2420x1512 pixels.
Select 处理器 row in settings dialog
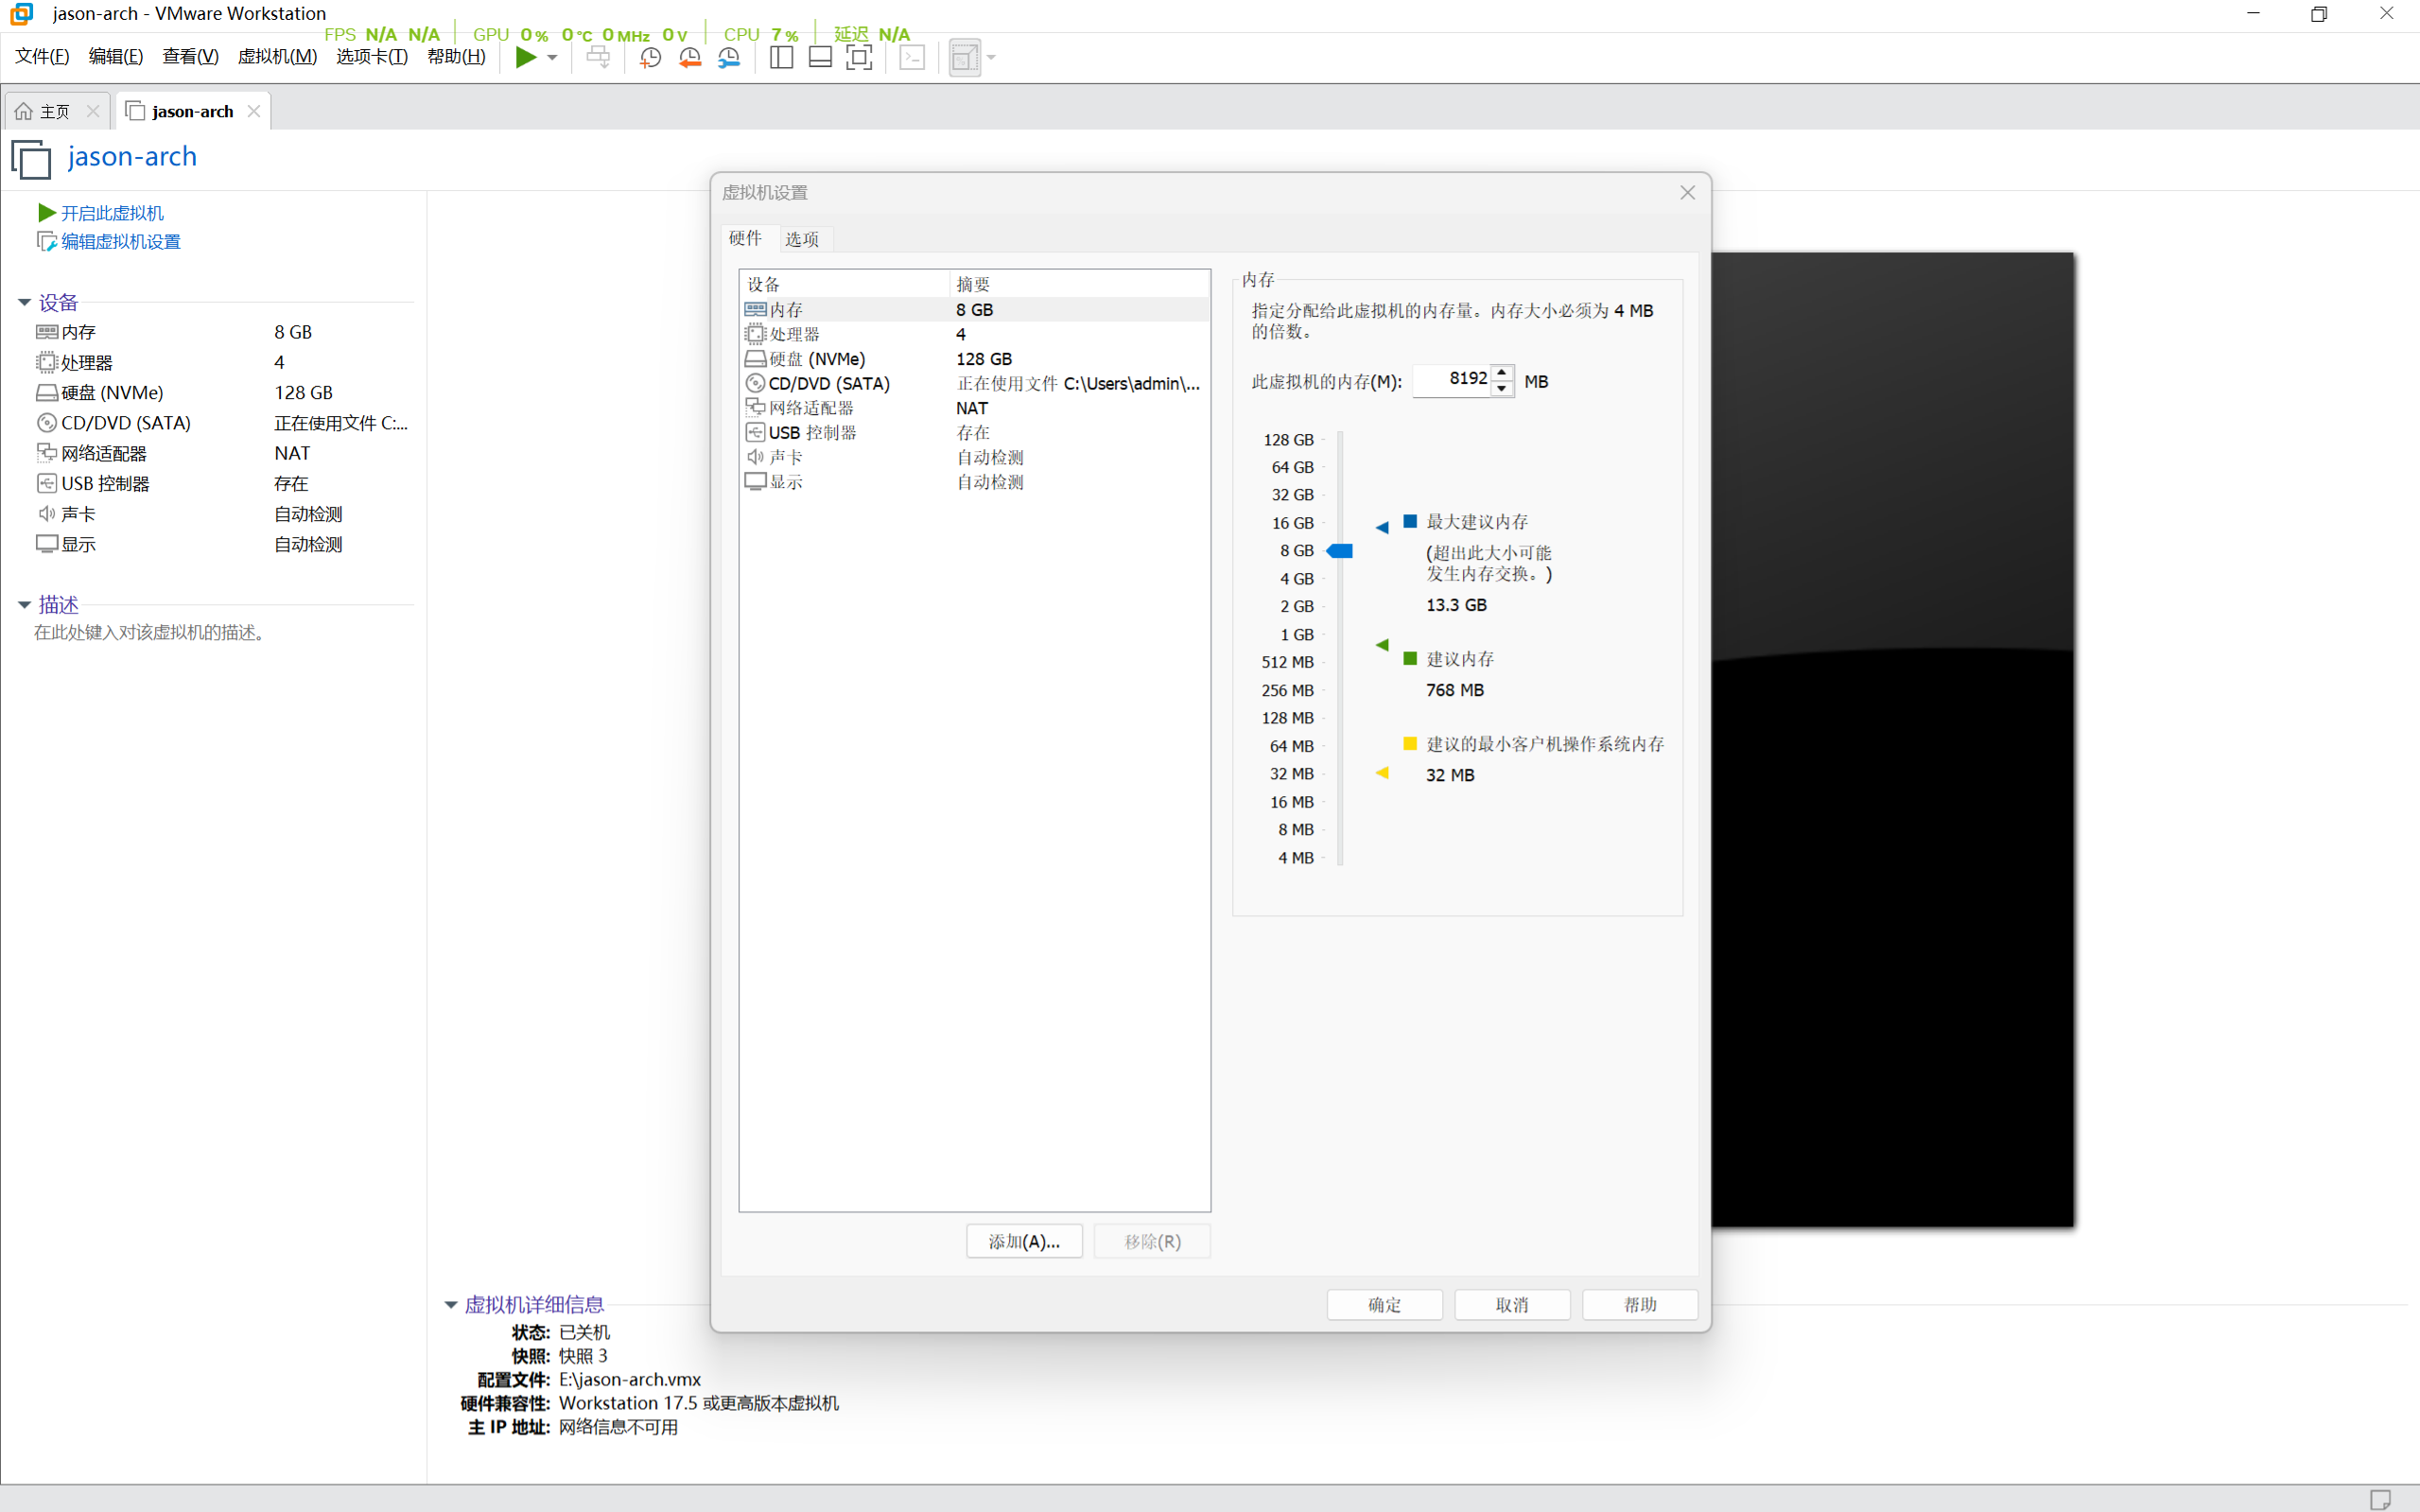975,334
